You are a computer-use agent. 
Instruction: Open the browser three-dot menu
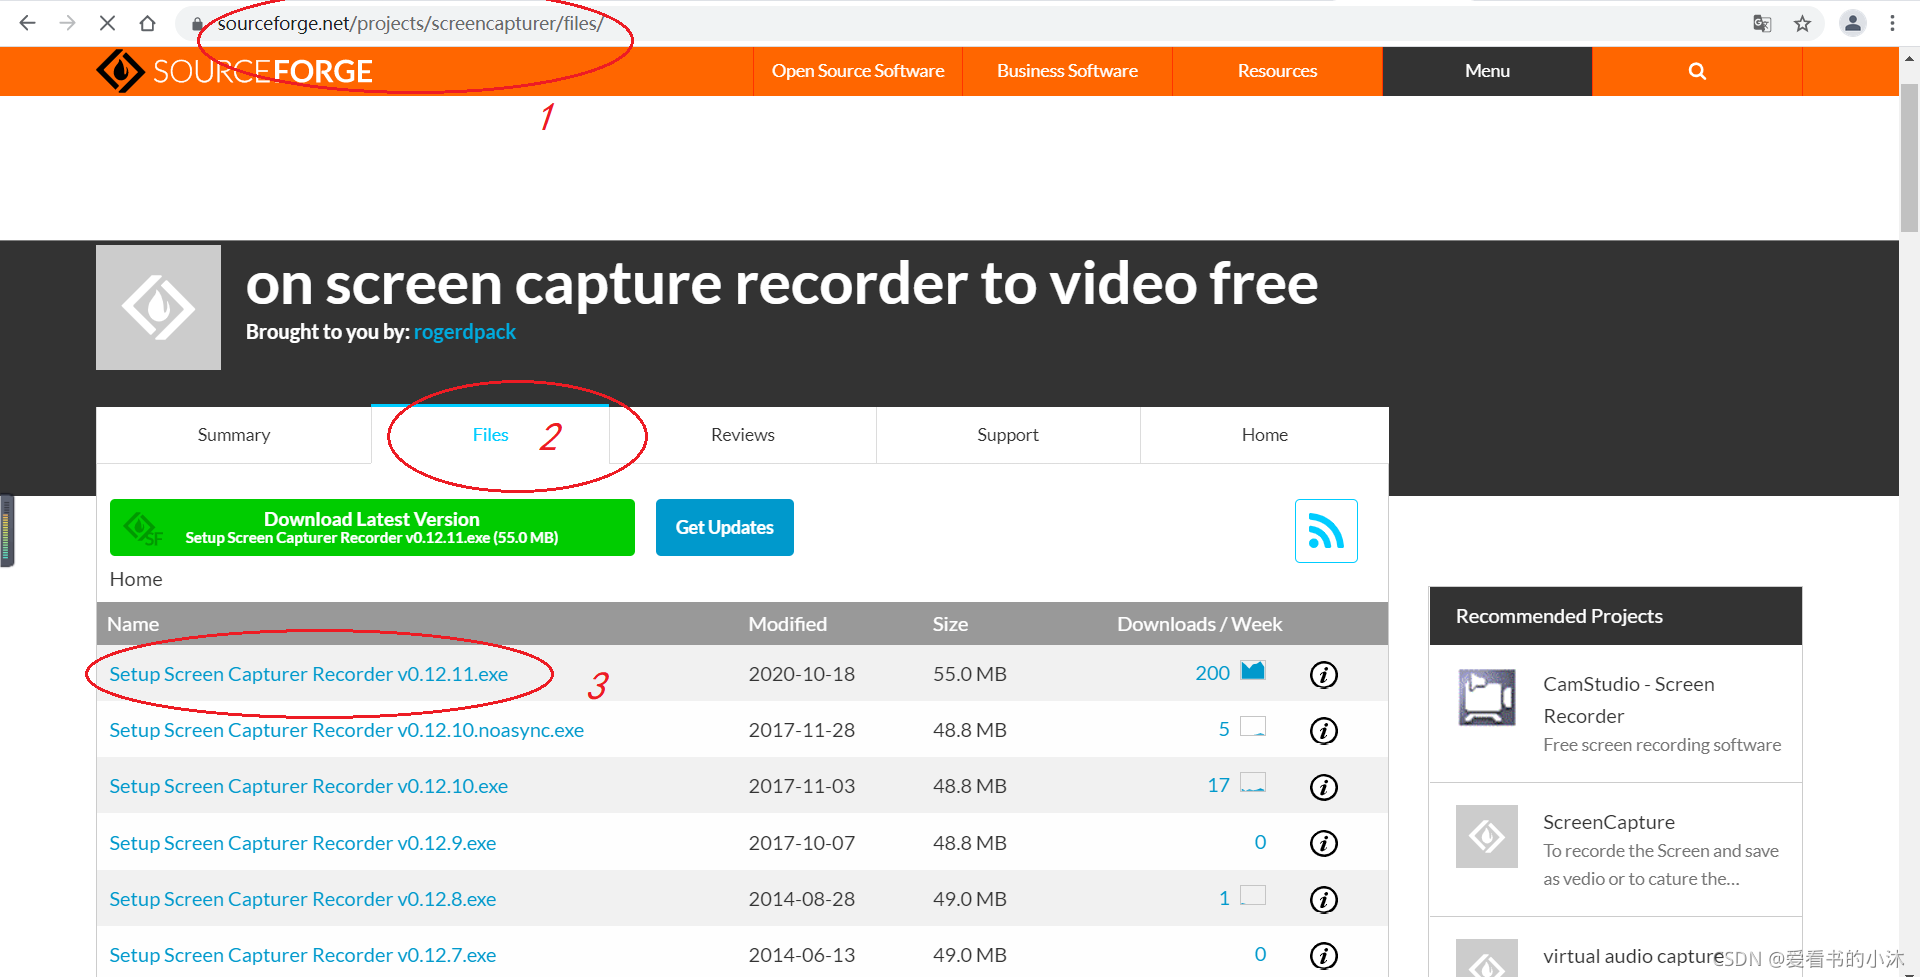pos(1892,23)
